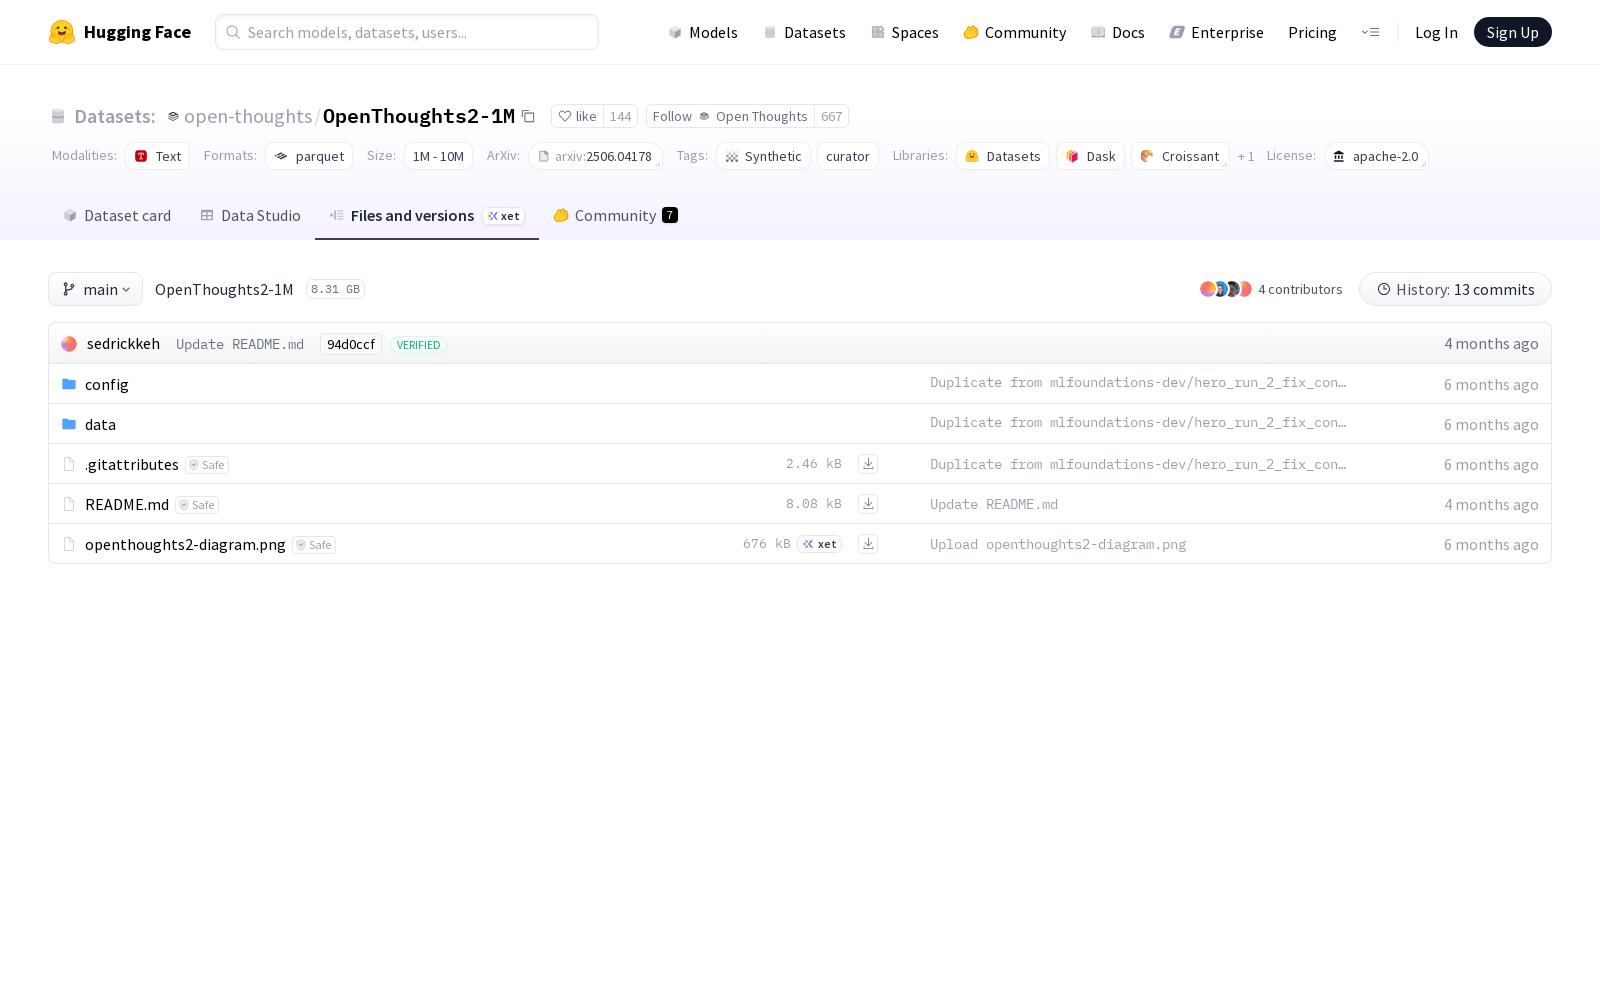
Task: Click the sedrickkeh avatar
Action: [69, 344]
